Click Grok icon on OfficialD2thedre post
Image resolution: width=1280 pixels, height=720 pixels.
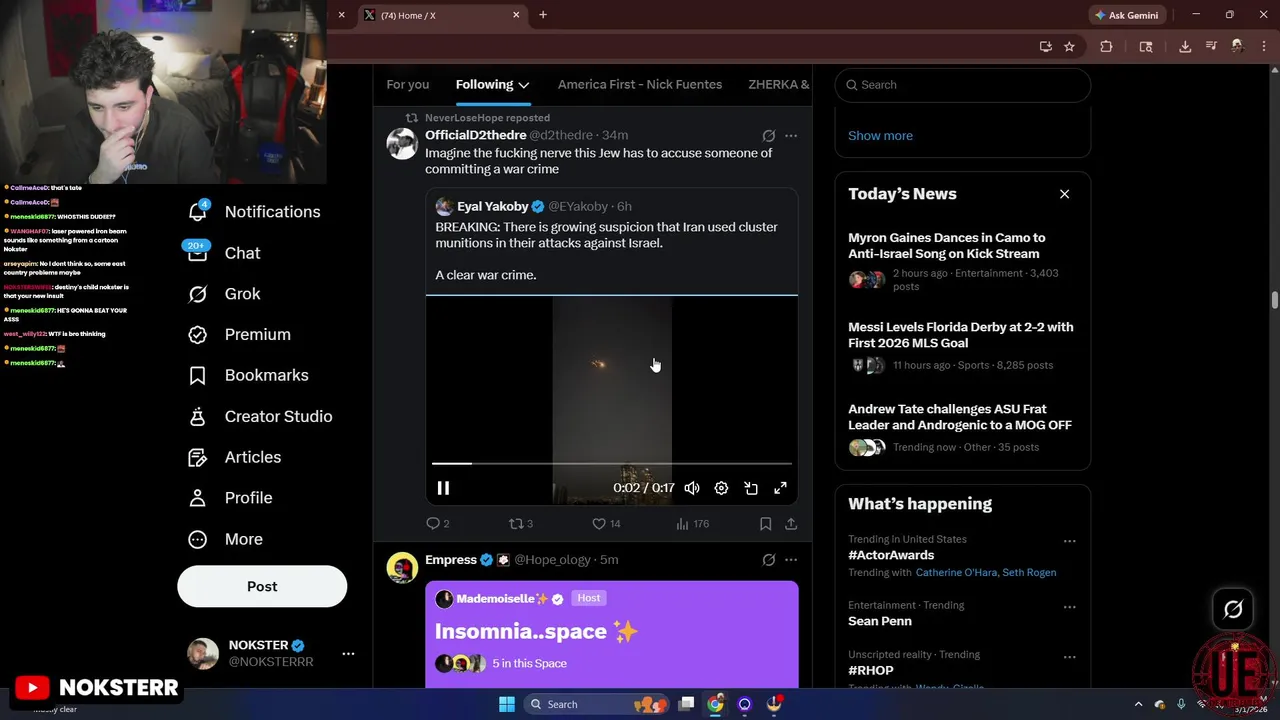tap(768, 136)
